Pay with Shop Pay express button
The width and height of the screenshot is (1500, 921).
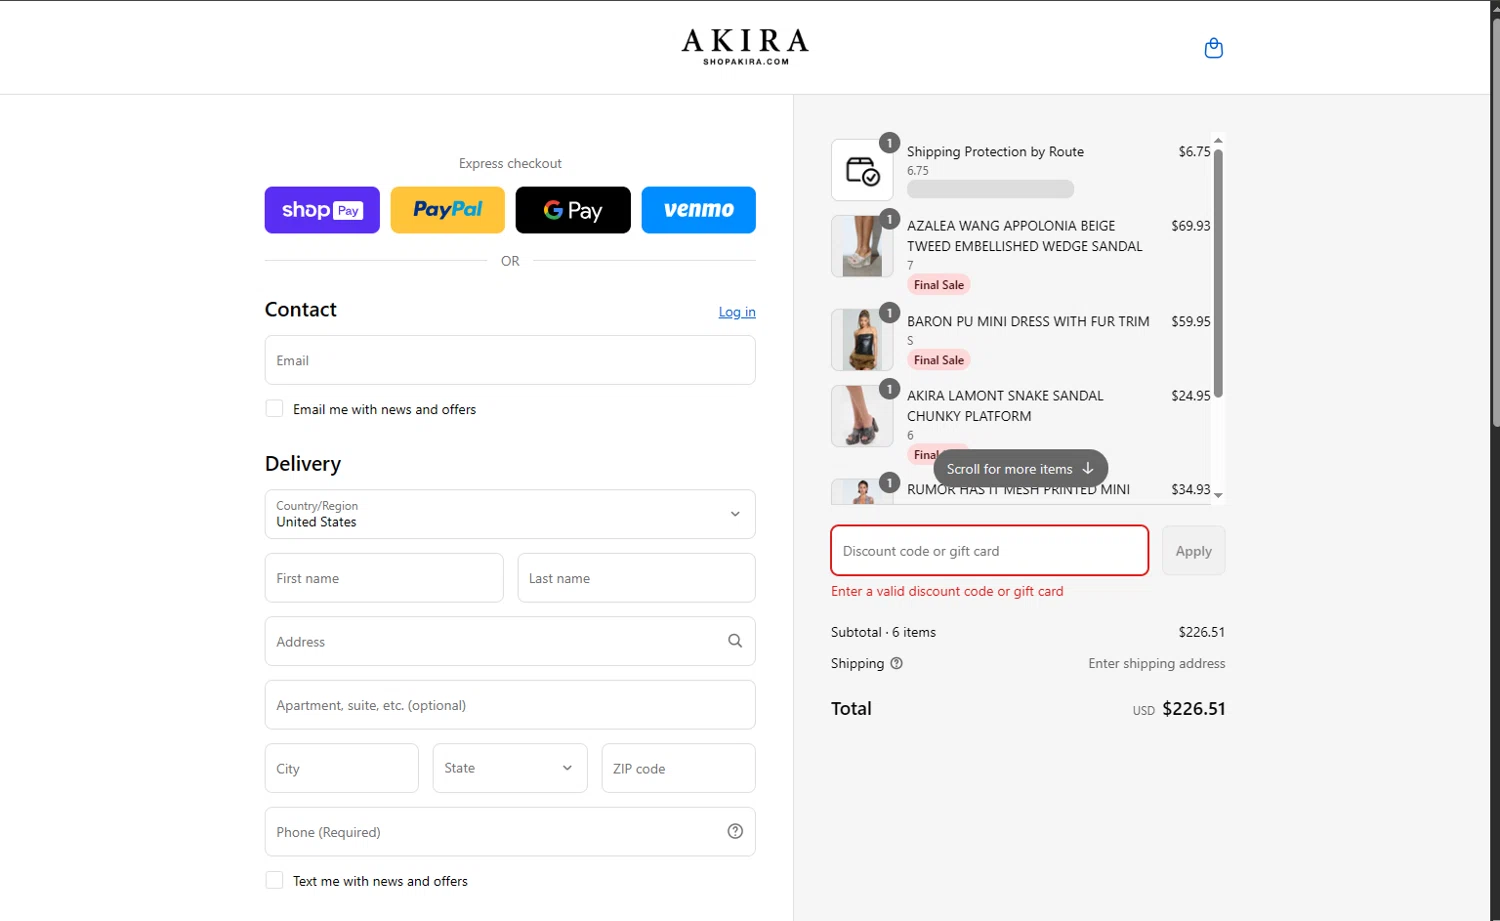tap(322, 210)
